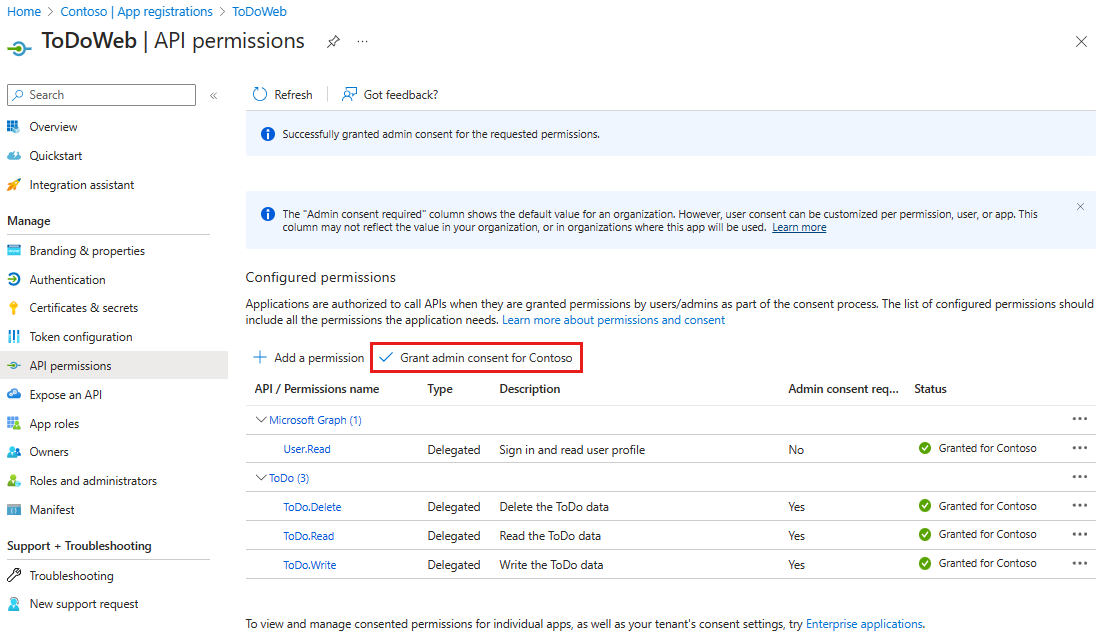Open Contoso | App registrations breadcrumb

point(136,11)
